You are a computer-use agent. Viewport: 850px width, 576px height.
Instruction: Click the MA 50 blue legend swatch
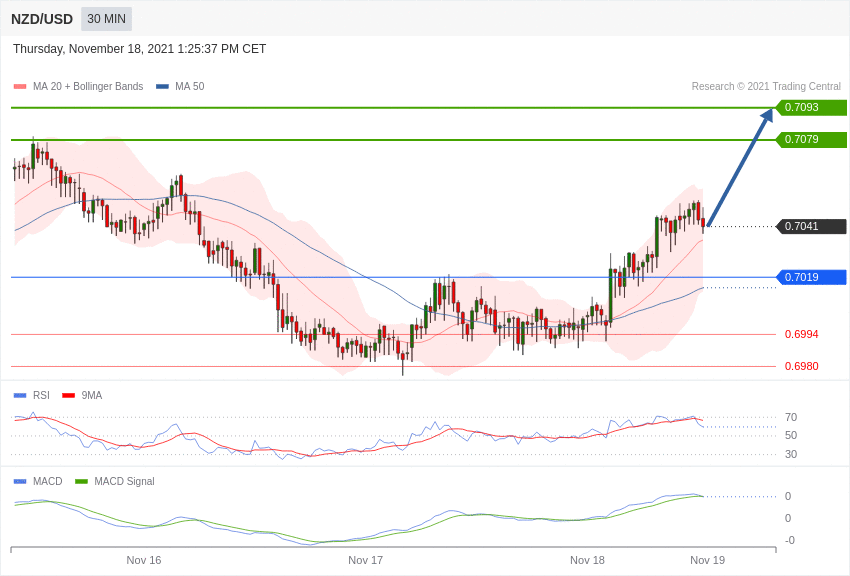(162, 87)
